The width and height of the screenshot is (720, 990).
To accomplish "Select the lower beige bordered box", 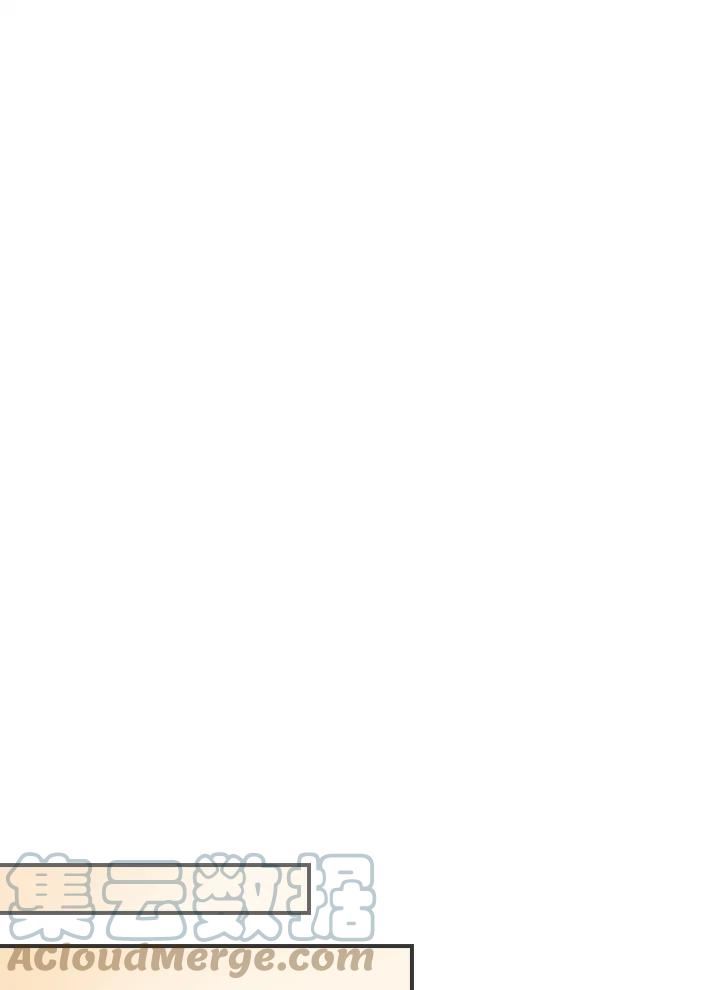I will (207, 967).
